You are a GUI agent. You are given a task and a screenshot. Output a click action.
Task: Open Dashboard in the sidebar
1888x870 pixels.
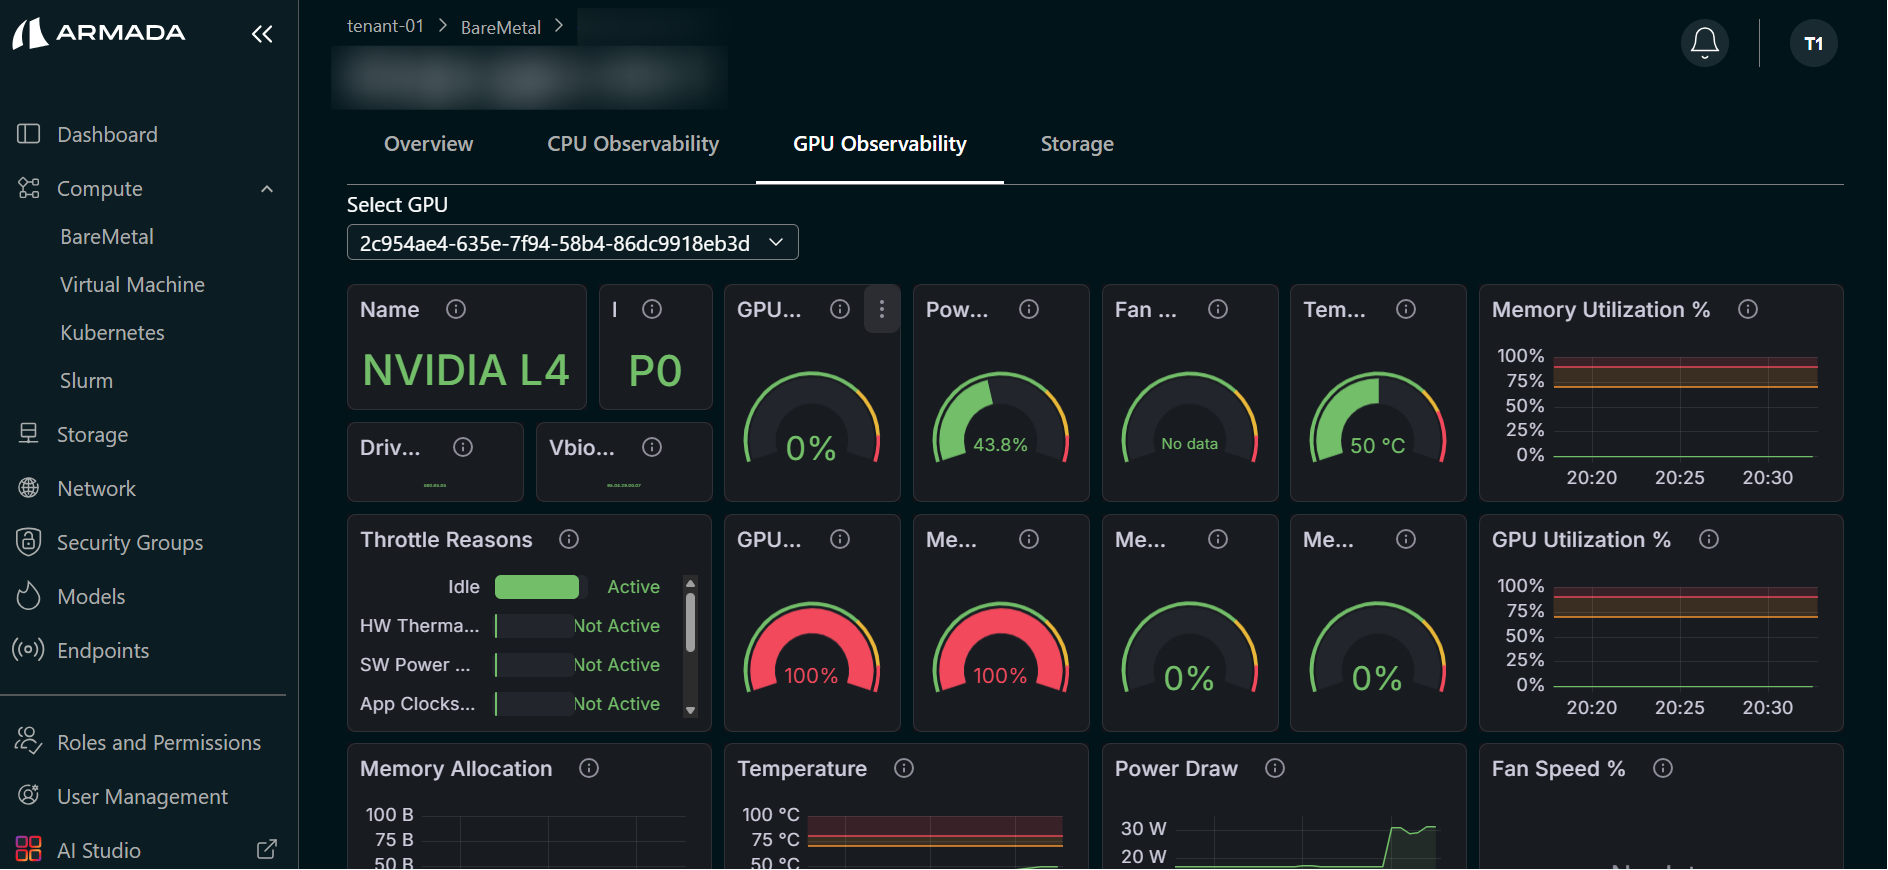coord(107,134)
